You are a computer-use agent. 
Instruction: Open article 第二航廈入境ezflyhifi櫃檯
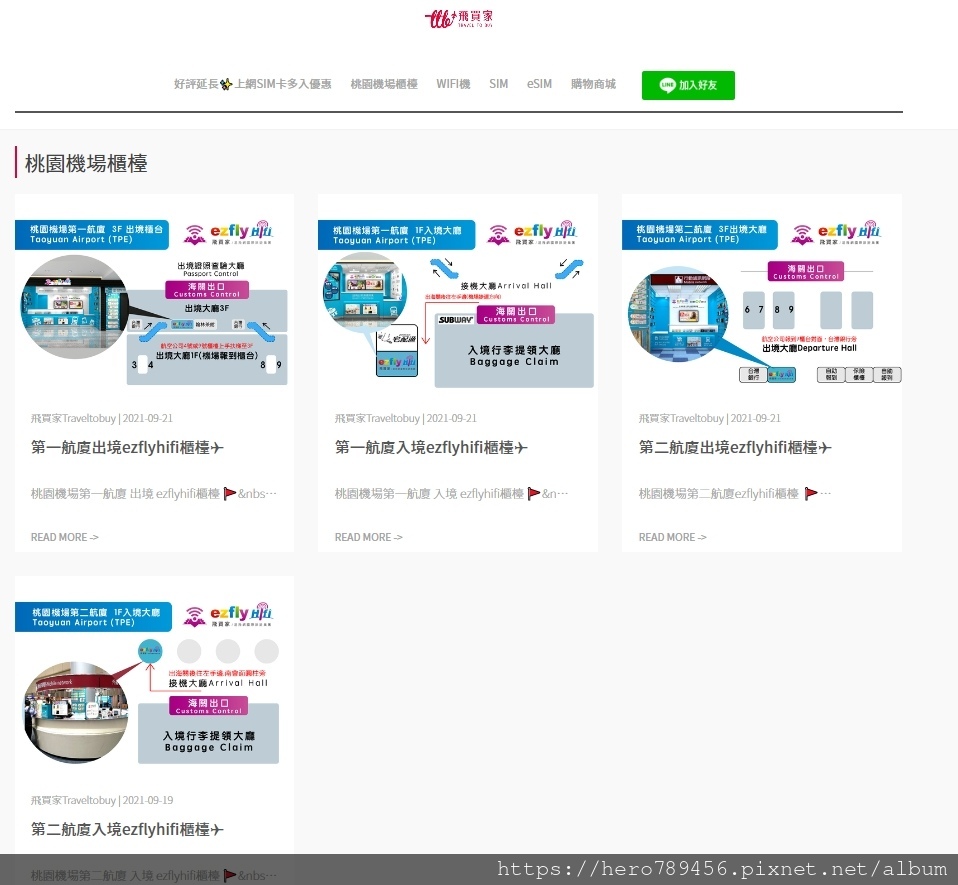[127, 829]
